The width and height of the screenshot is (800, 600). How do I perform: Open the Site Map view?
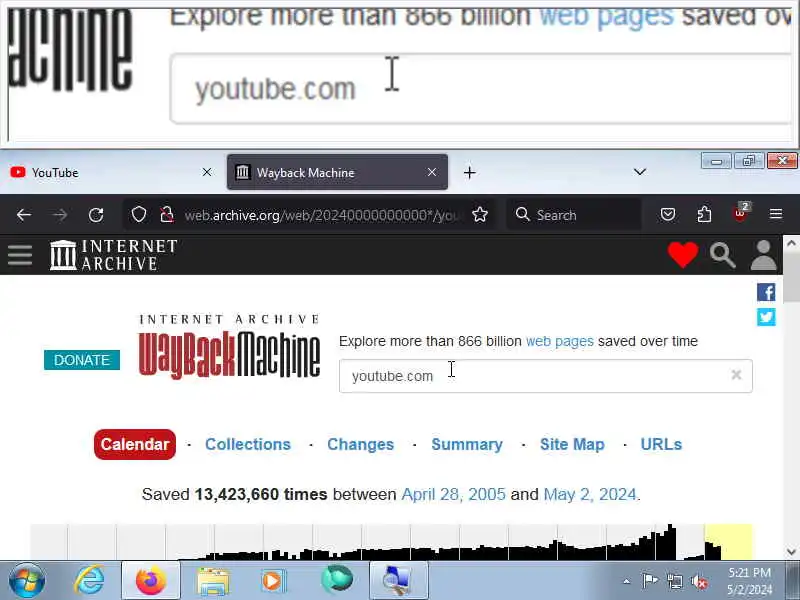coord(572,444)
